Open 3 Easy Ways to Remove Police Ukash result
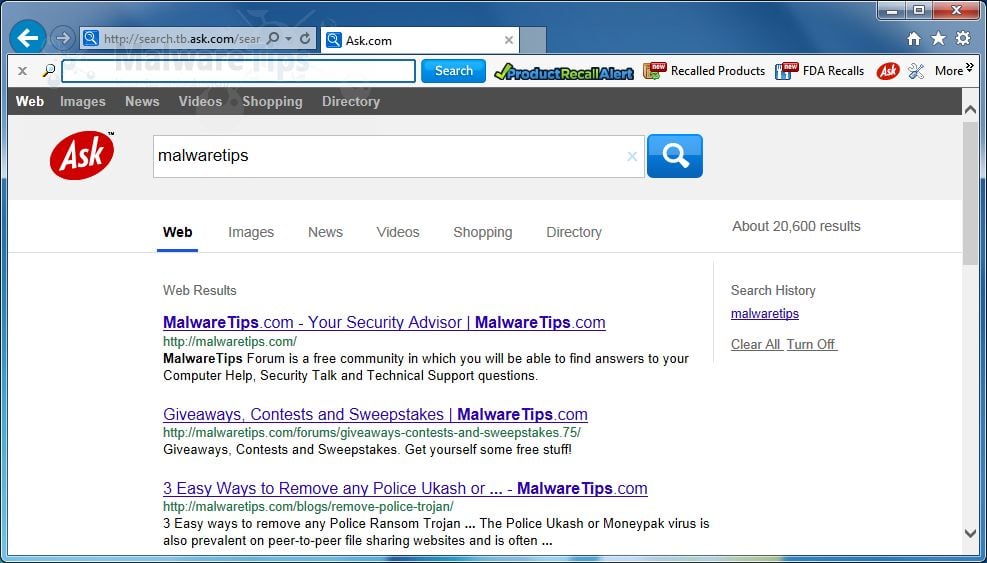 (x=405, y=489)
